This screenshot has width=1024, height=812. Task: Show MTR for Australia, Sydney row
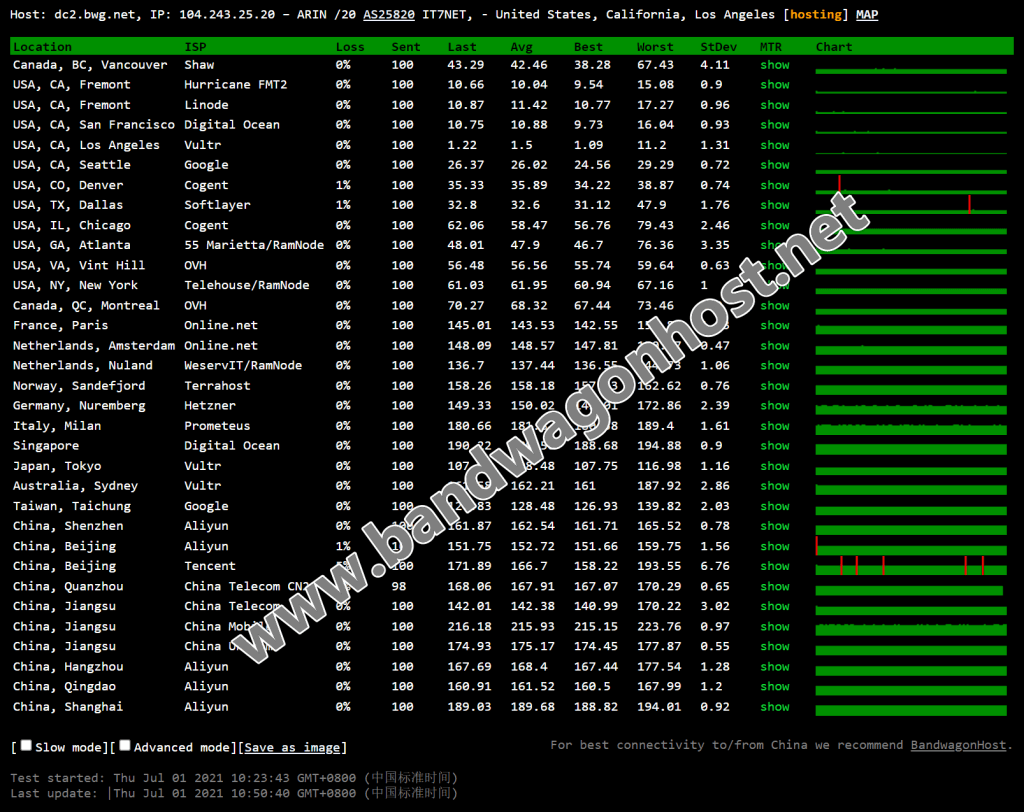coord(775,486)
